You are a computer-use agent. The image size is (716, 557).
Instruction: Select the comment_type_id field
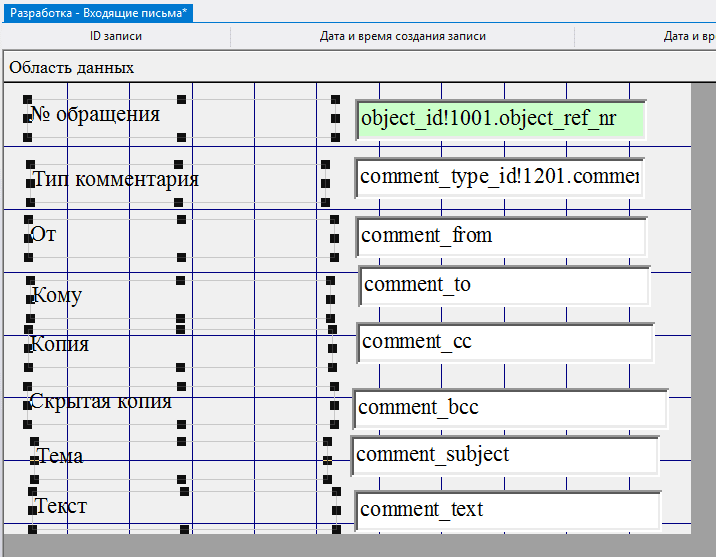499,177
